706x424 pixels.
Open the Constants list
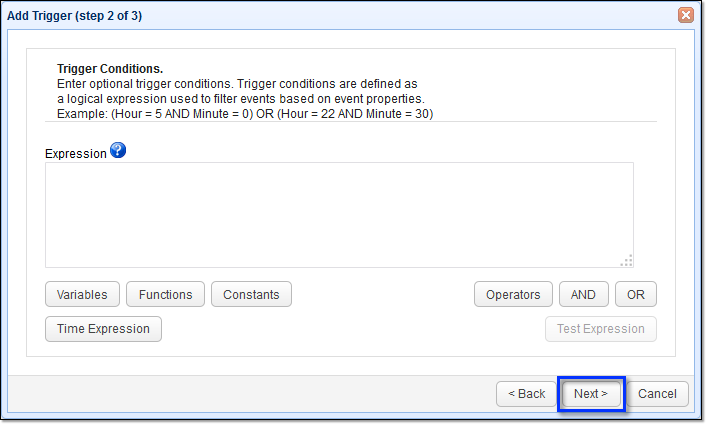pos(251,294)
